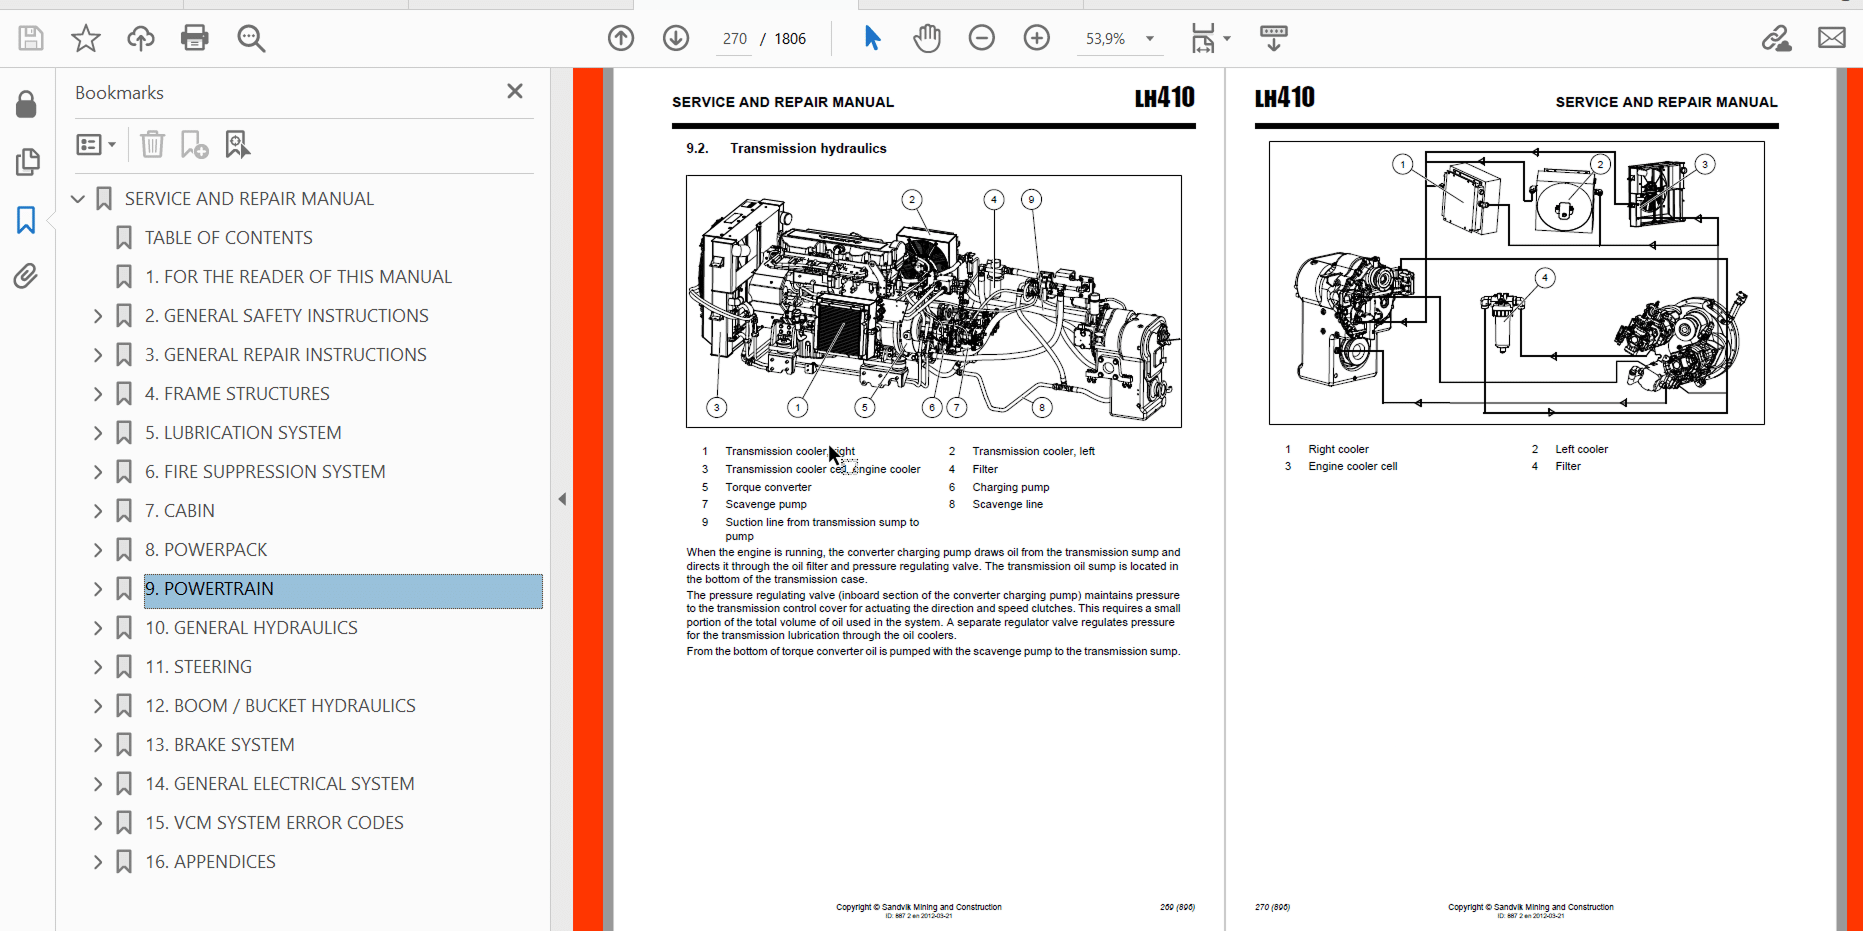Upload file to cloud storage
The height and width of the screenshot is (931, 1863).
point(141,39)
